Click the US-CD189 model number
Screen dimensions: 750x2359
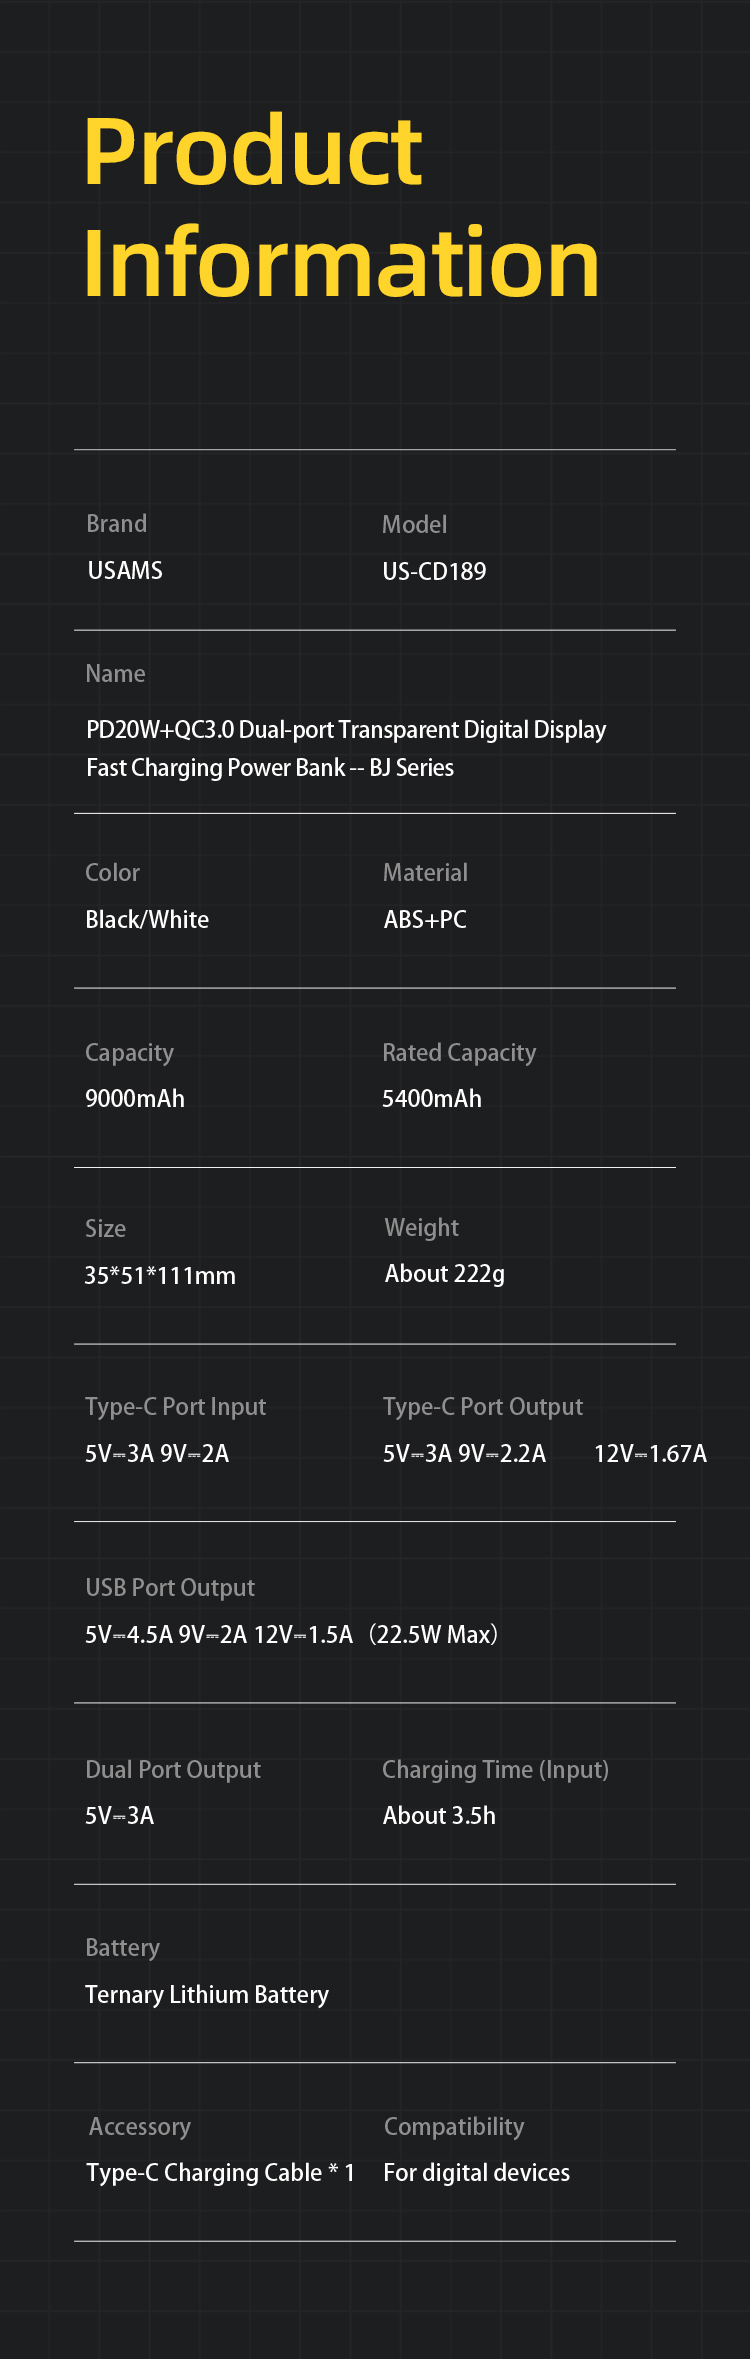pos(434,572)
